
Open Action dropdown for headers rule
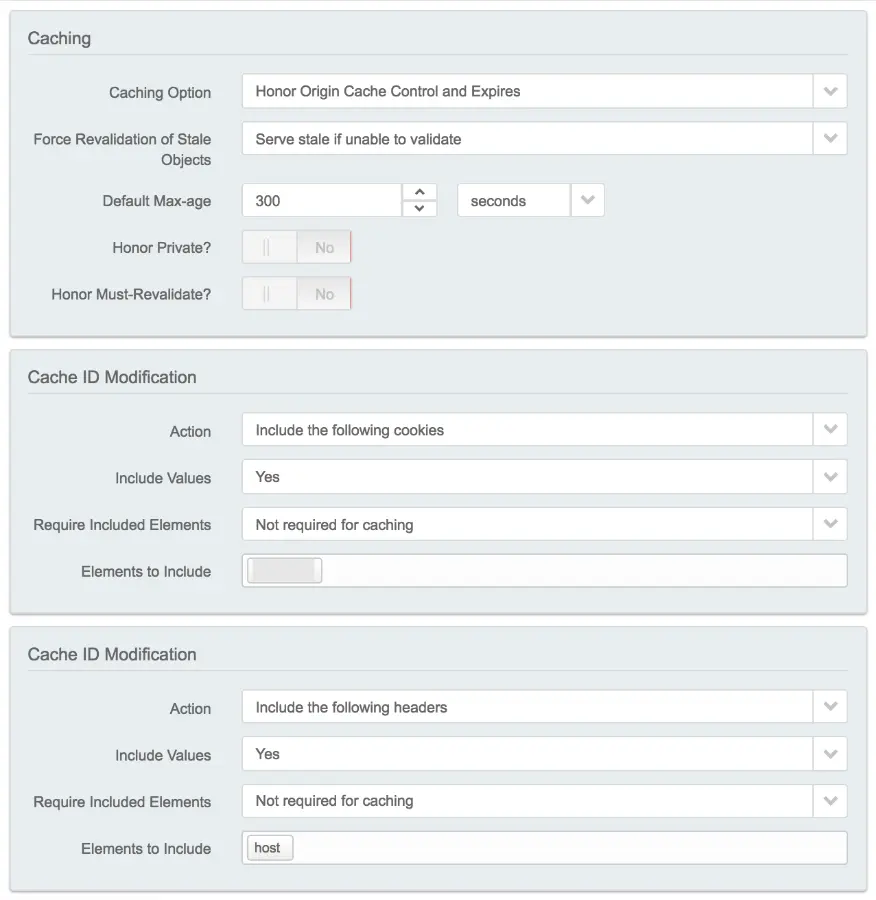coord(830,707)
